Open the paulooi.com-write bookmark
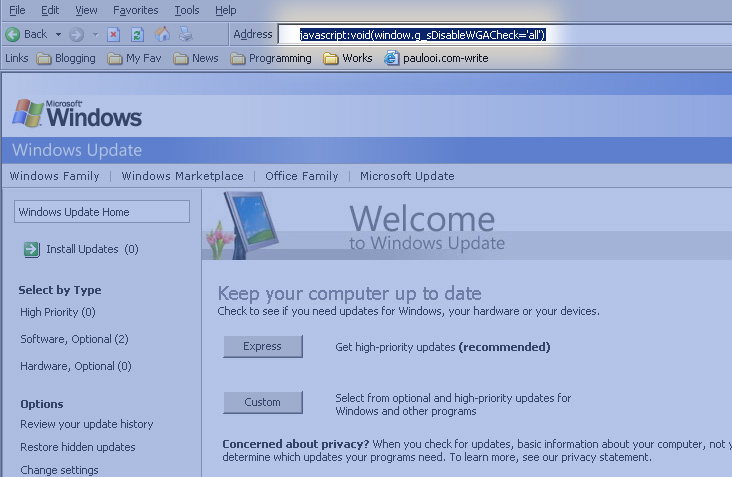 click(436, 58)
